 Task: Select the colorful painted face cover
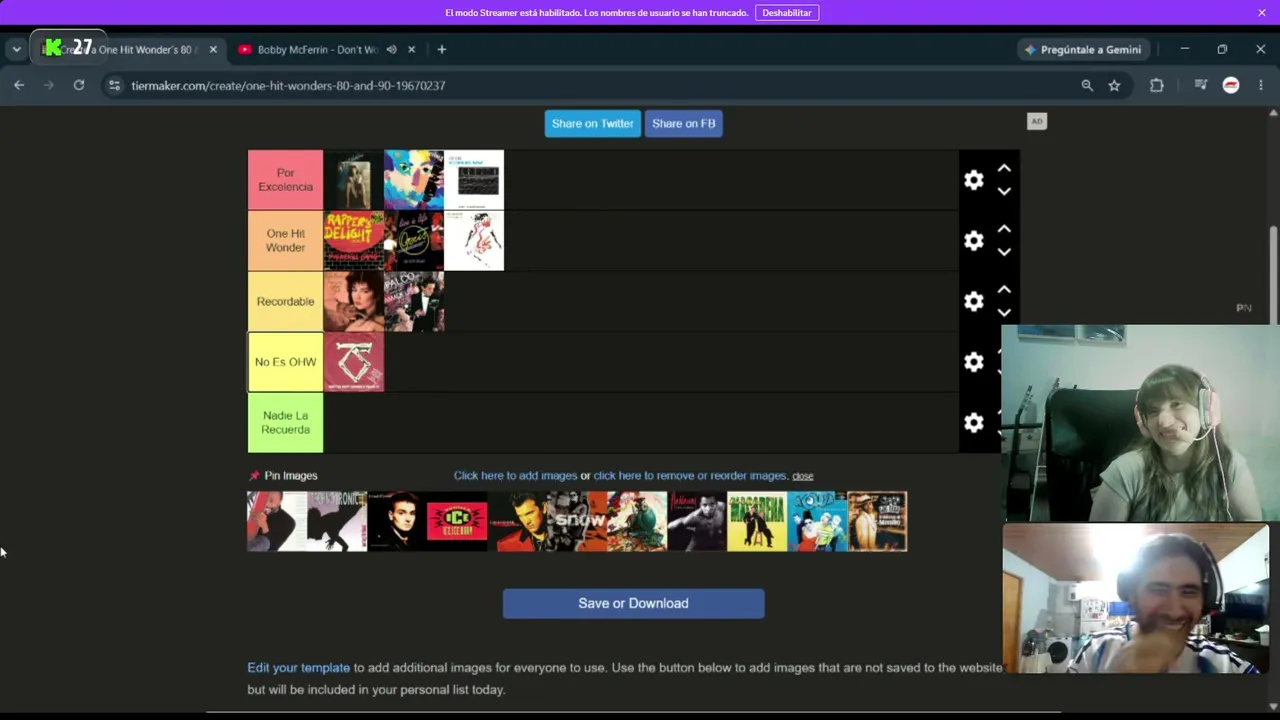coord(414,180)
